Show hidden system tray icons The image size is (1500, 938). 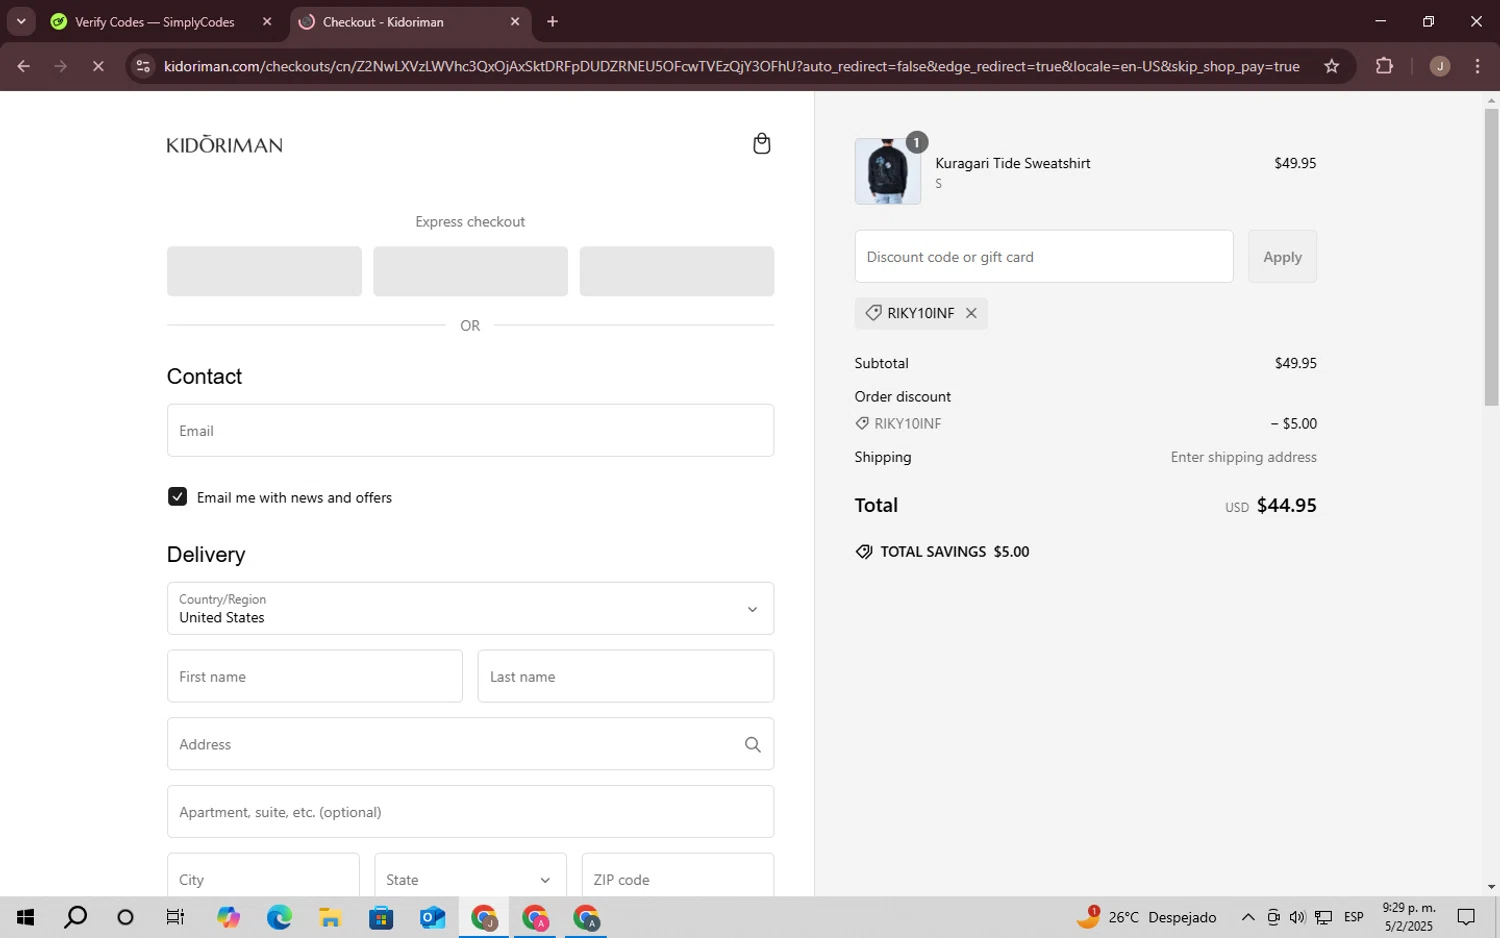tap(1248, 917)
